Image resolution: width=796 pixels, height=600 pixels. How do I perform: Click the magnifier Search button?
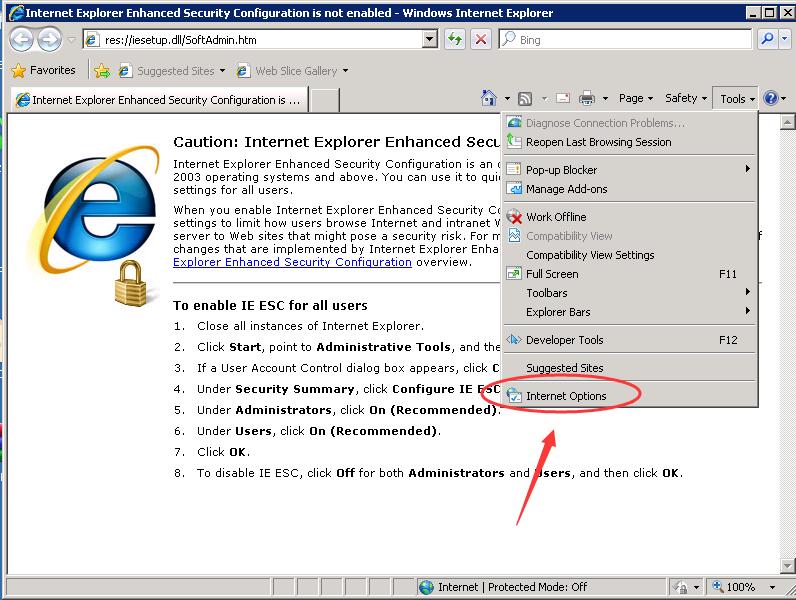(x=768, y=39)
